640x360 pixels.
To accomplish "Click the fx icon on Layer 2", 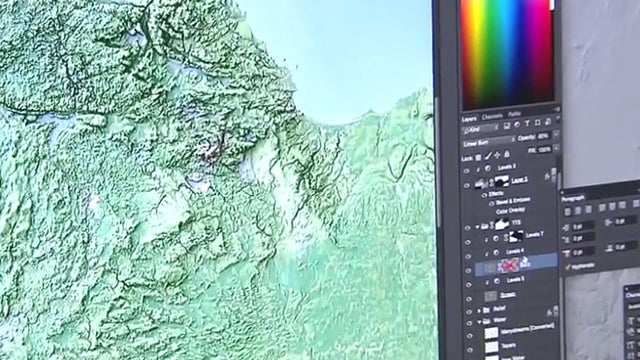I will pos(547,176).
